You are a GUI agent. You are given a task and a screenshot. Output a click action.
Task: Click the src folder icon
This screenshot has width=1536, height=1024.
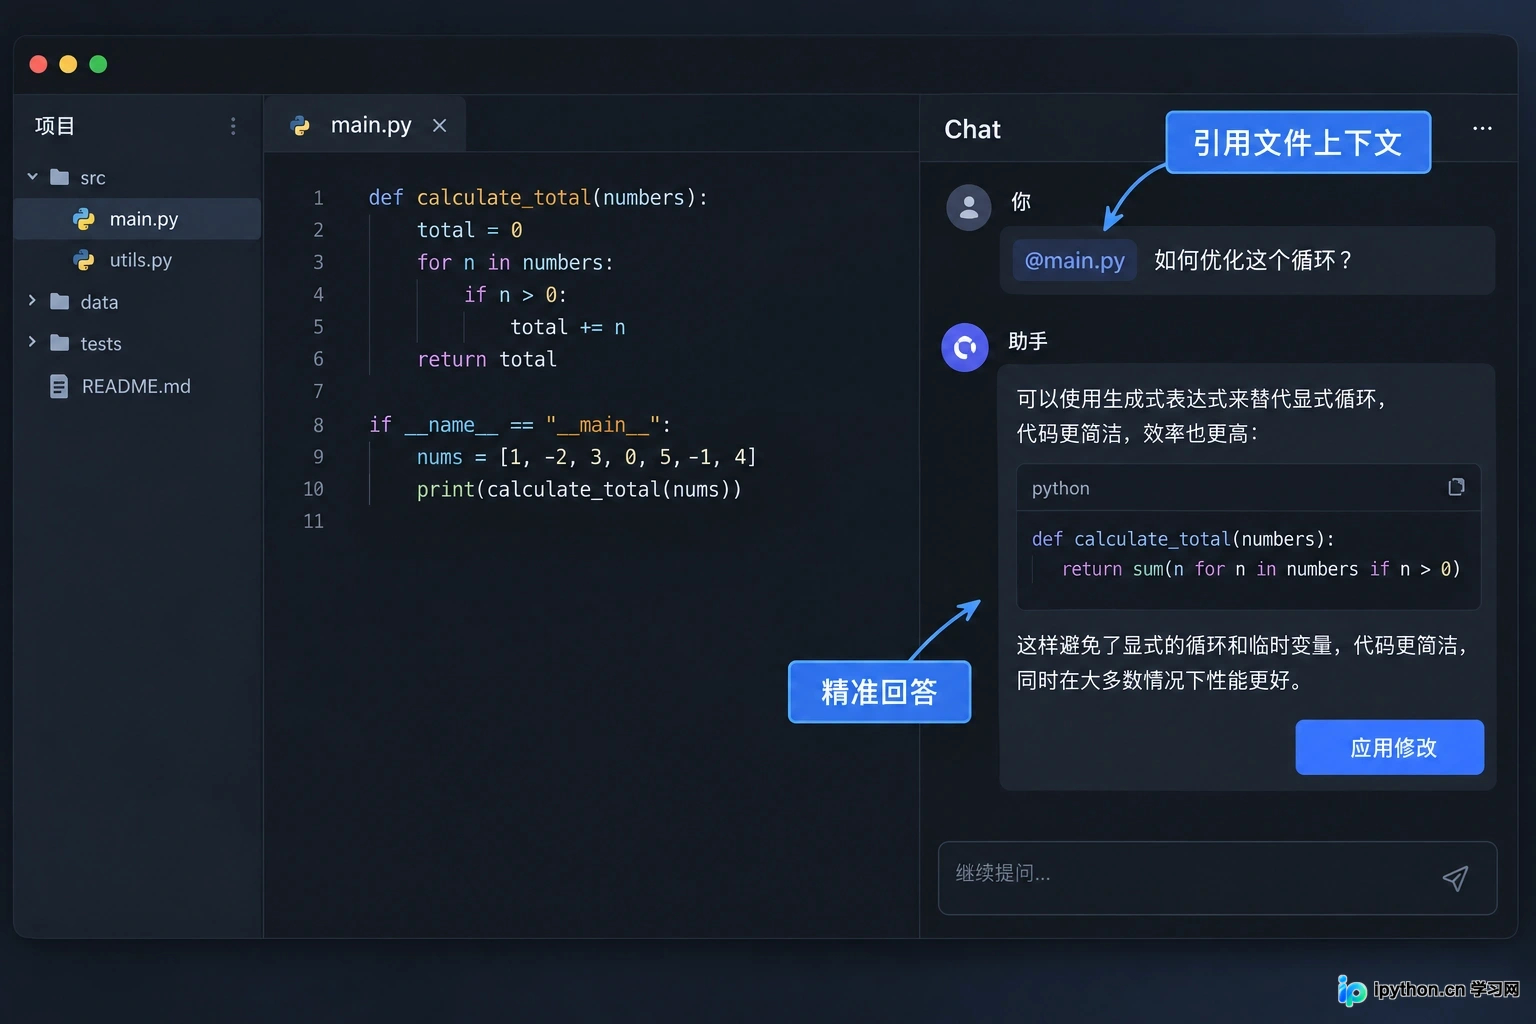[60, 177]
